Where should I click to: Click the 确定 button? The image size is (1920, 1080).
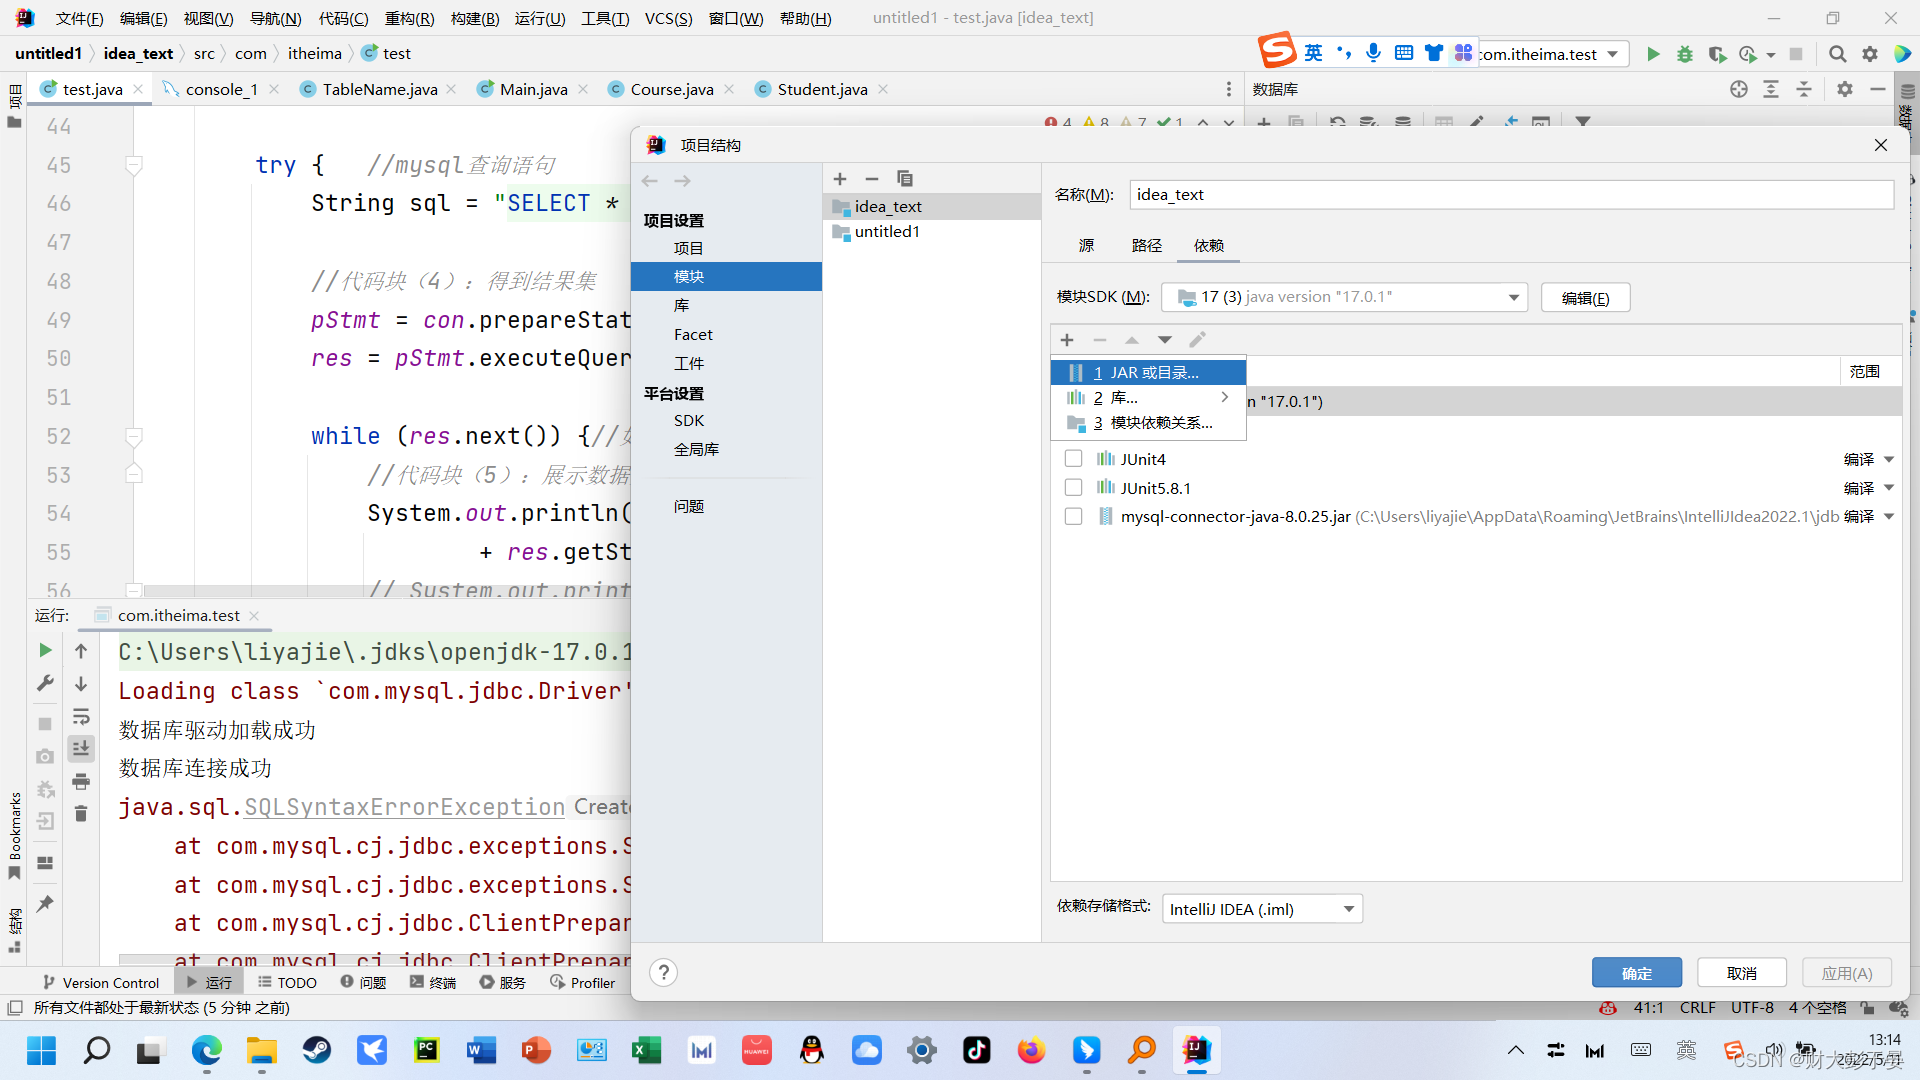coord(1636,973)
